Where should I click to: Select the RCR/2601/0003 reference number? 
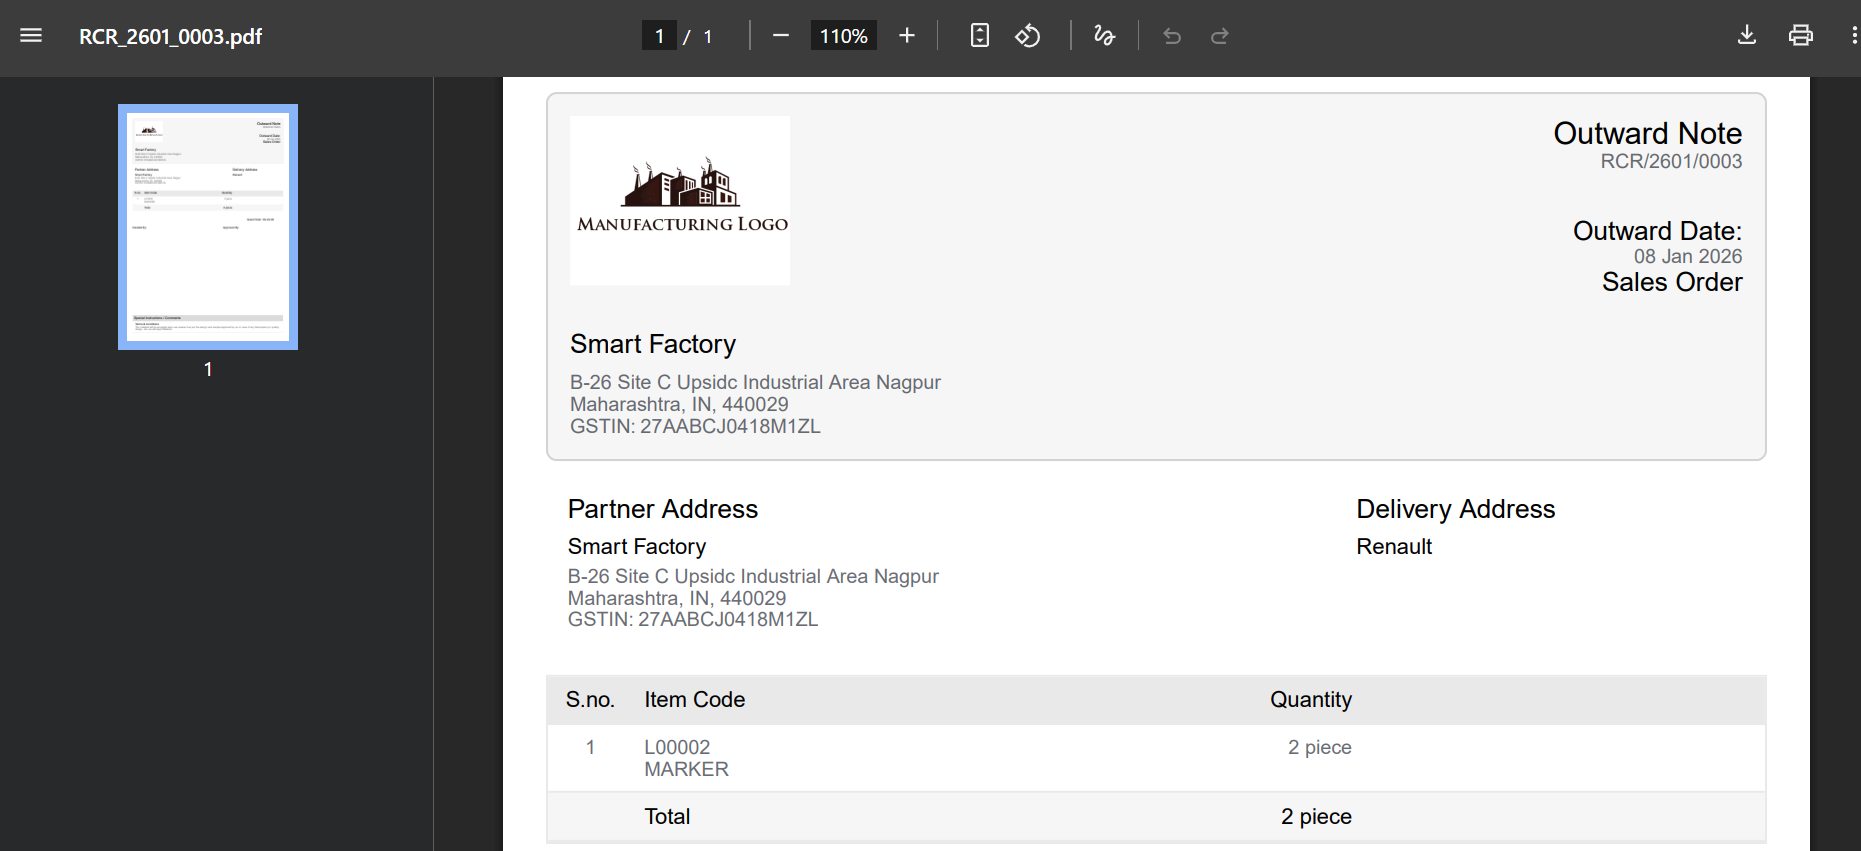[x=1671, y=161]
